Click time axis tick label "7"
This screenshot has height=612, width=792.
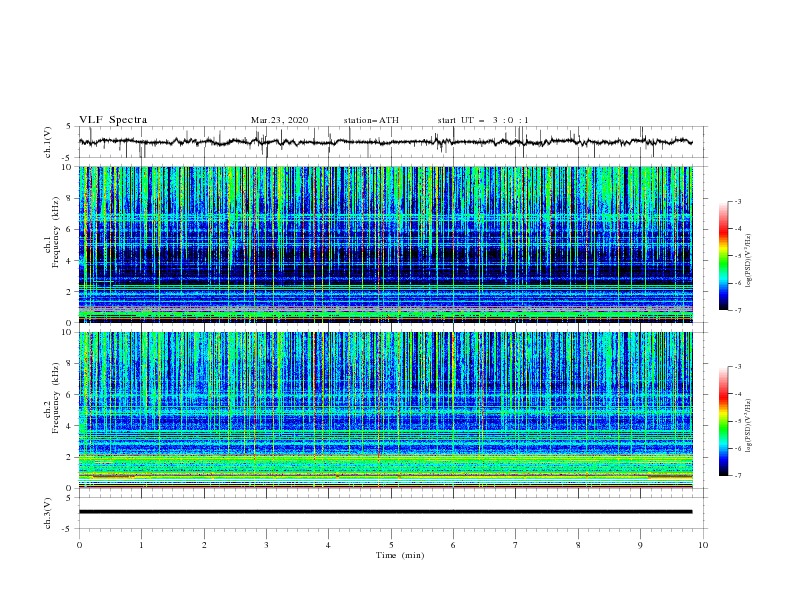coord(516,545)
